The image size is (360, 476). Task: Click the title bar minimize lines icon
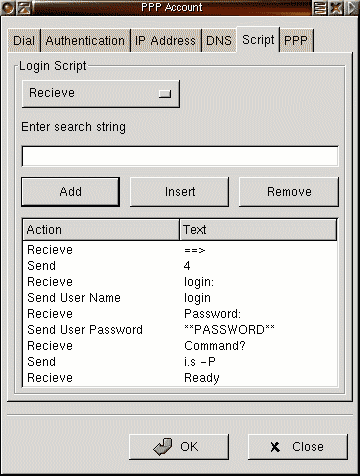click(320, 8)
